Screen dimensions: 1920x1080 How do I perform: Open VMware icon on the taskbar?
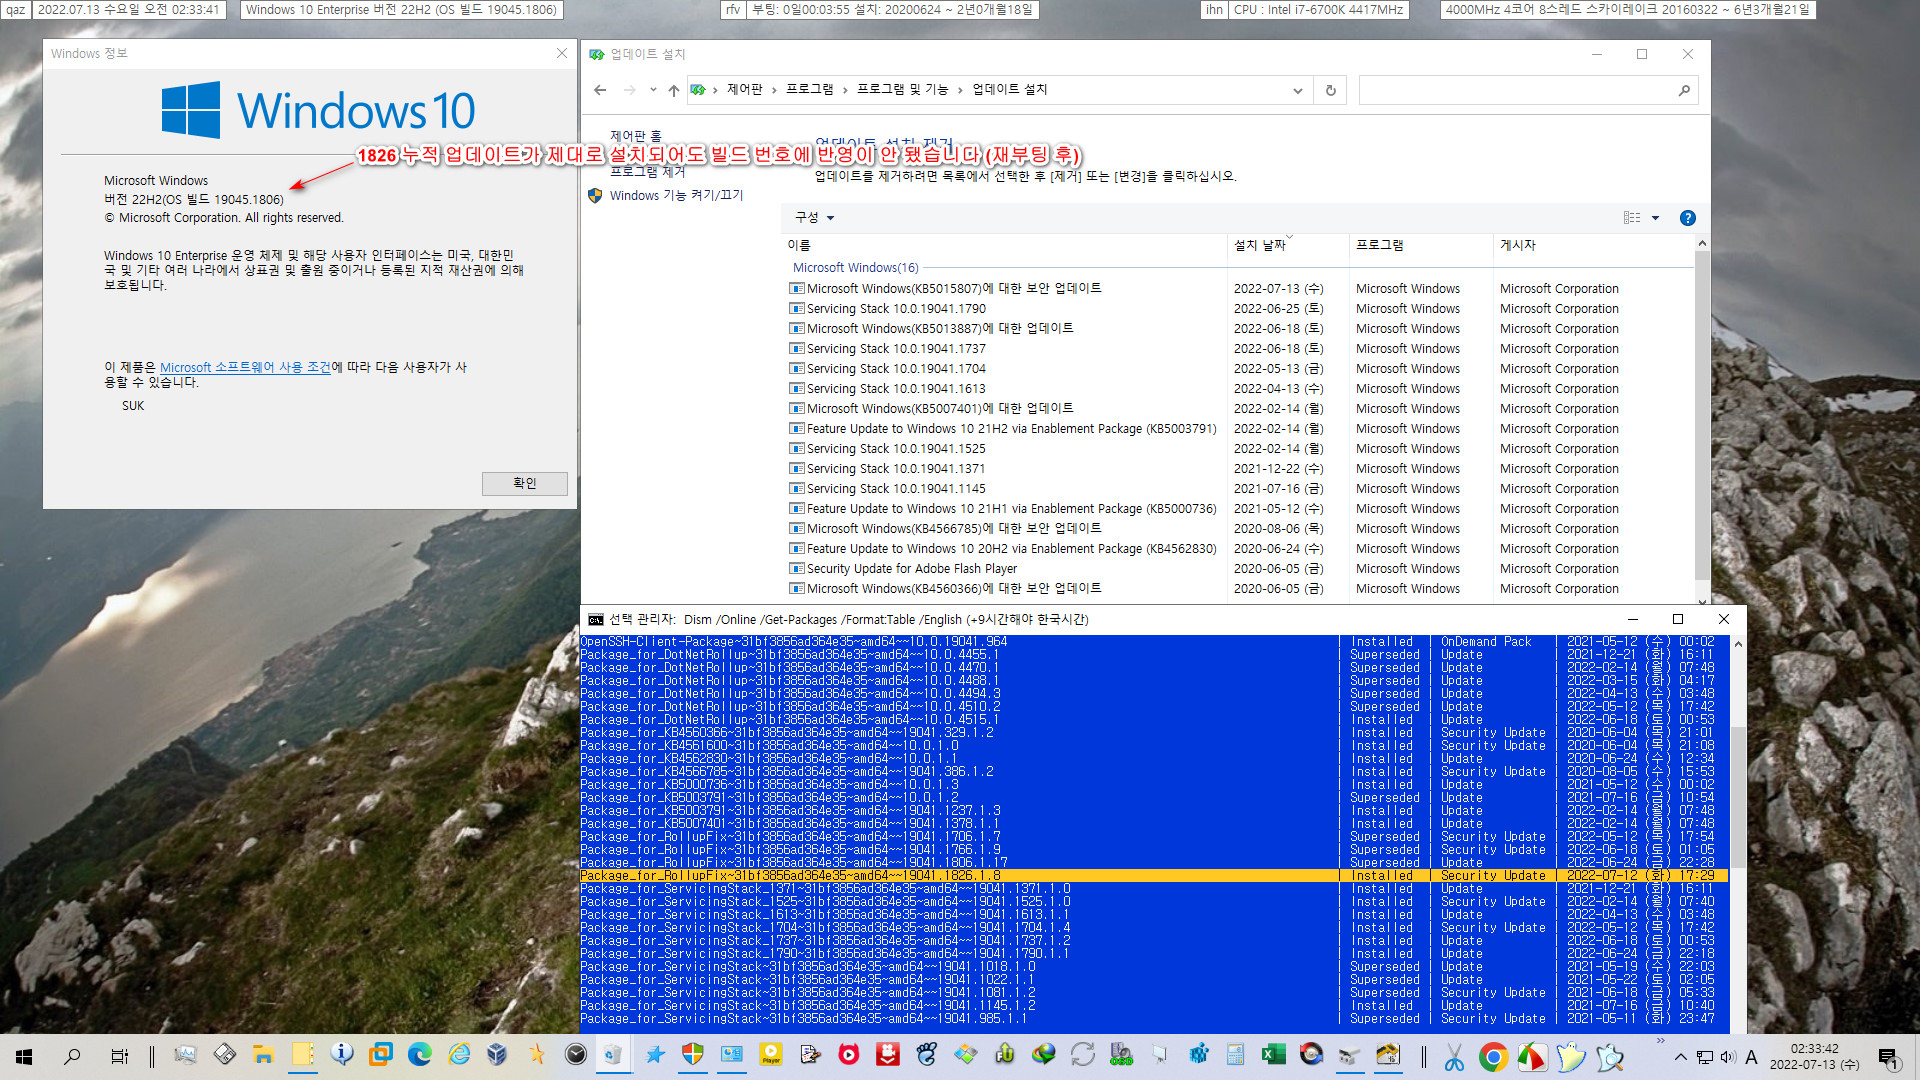coord(380,1055)
